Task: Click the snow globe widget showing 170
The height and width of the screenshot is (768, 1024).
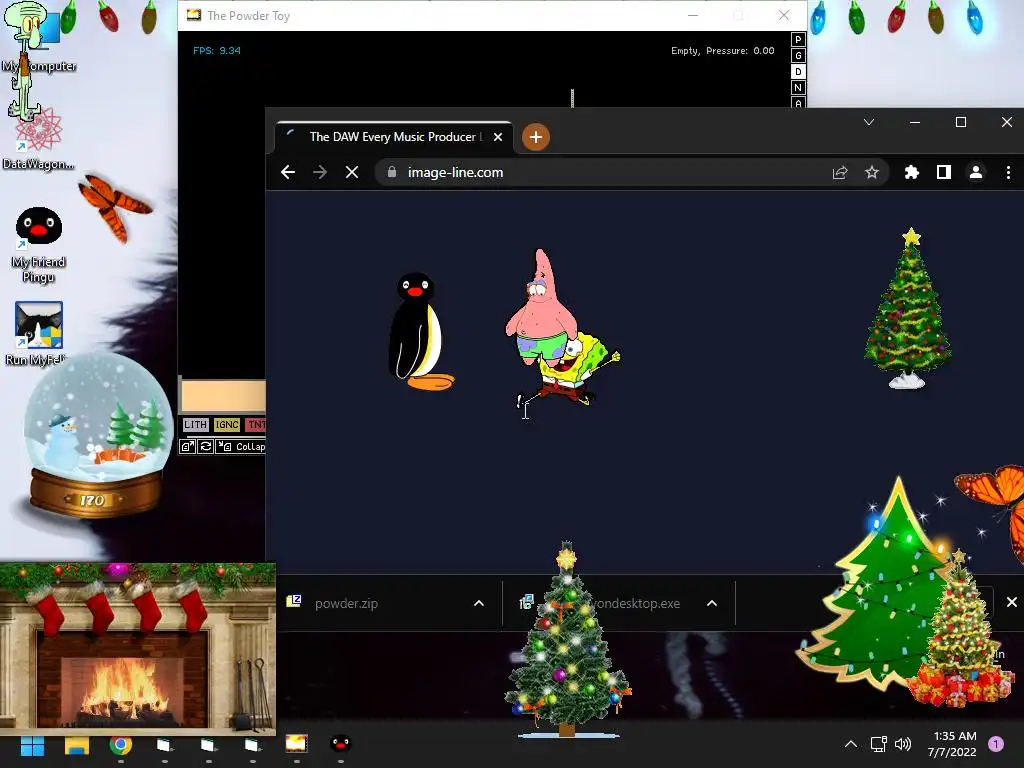Action: click(97, 434)
